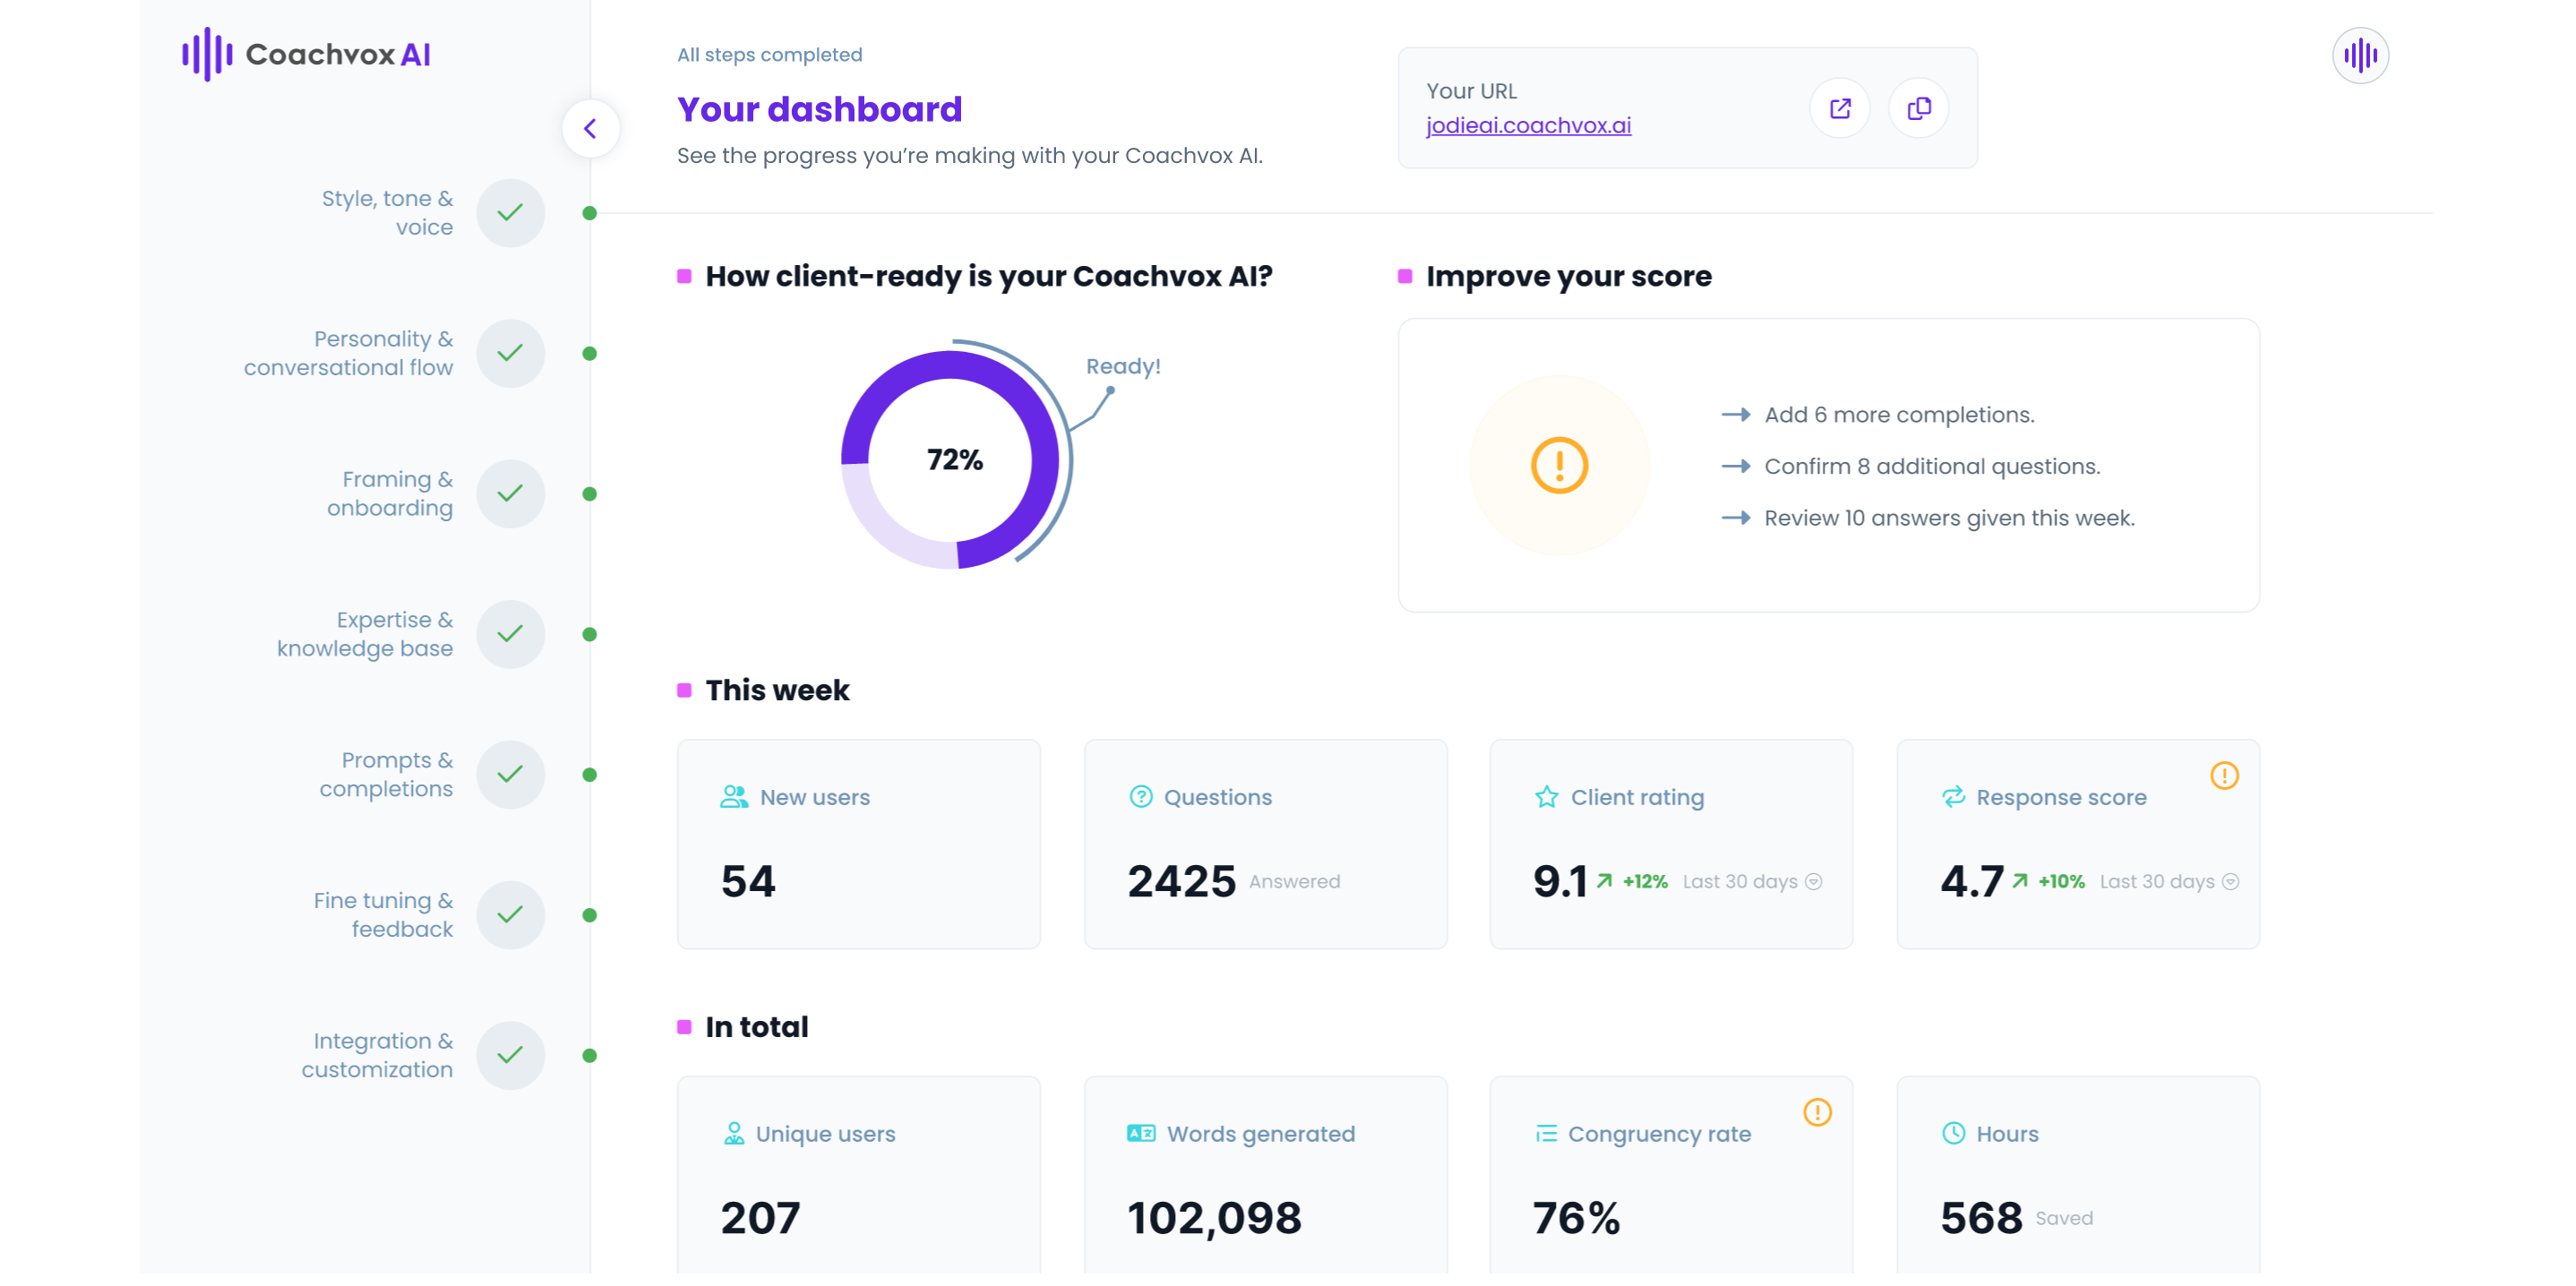Image resolution: width=2576 pixels, height=1286 pixels.
Task: Click the Framing & onboarding checkmark
Action: pyautogui.click(x=510, y=493)
